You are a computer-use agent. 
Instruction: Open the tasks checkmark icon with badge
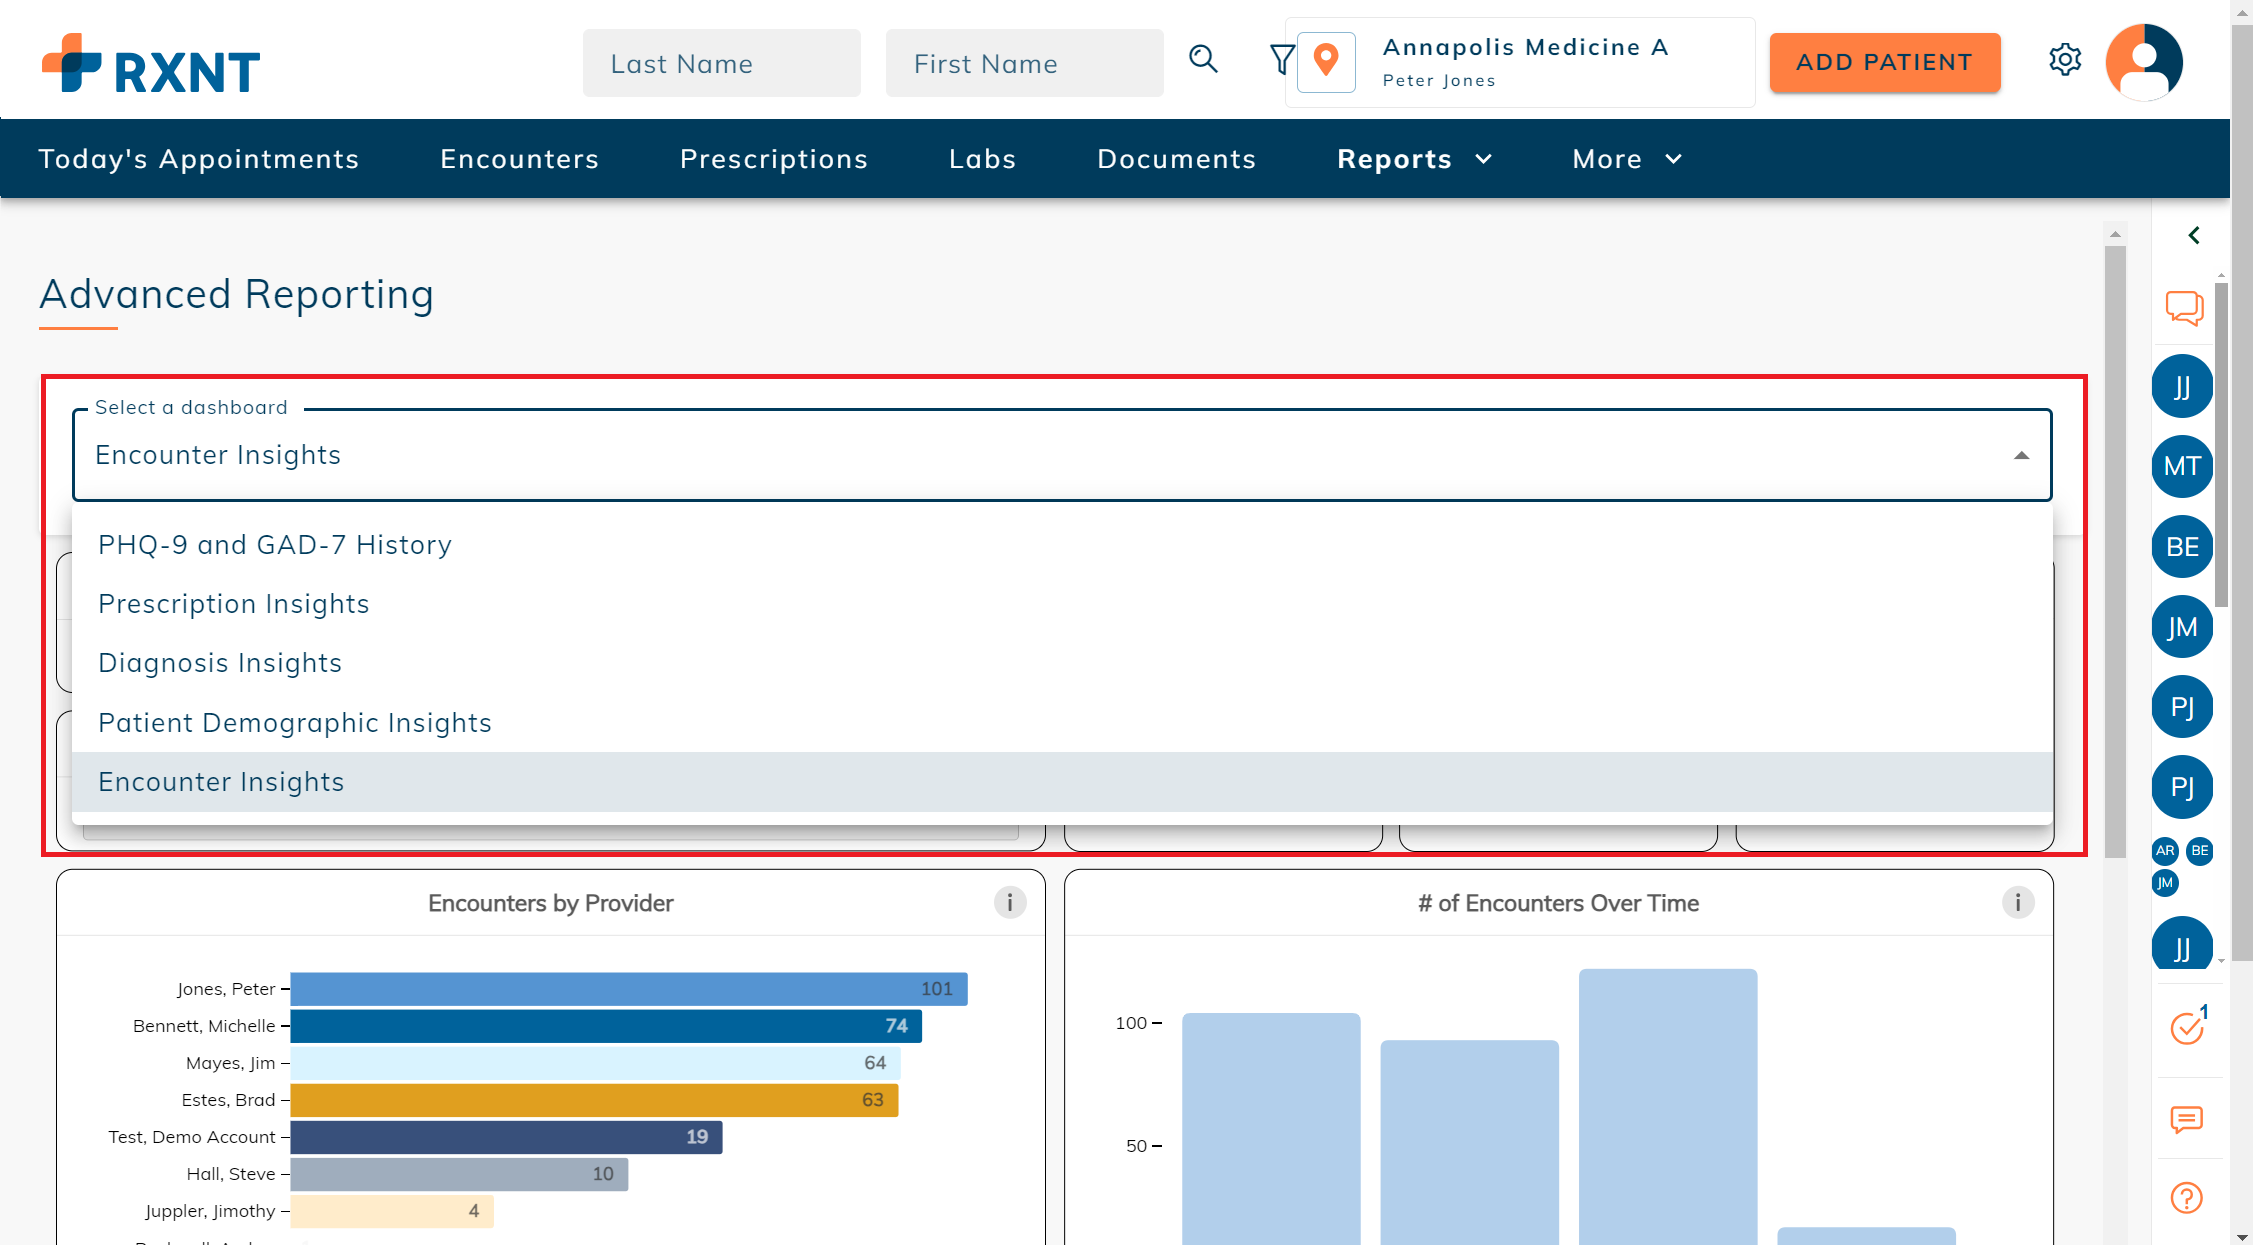(x=2188, y=1027)
